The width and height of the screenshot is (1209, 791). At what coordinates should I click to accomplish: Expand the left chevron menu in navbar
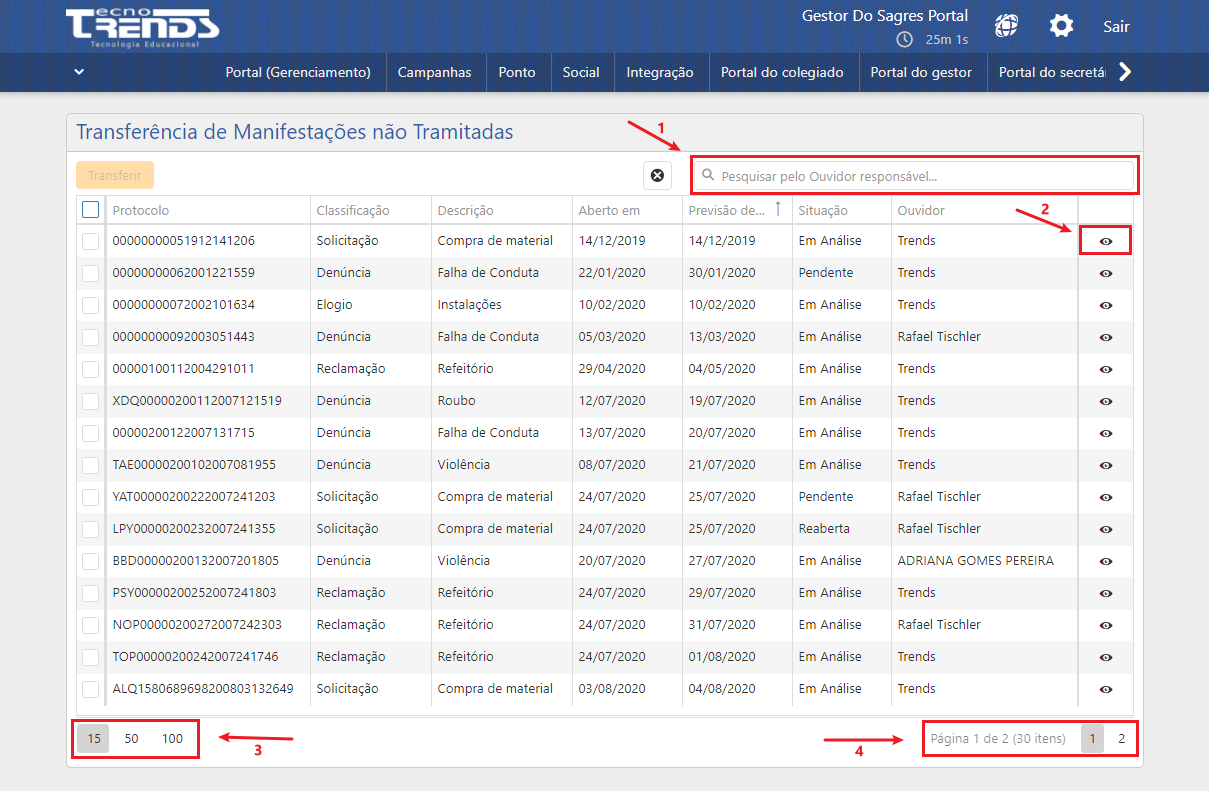(x=79, y=71)
